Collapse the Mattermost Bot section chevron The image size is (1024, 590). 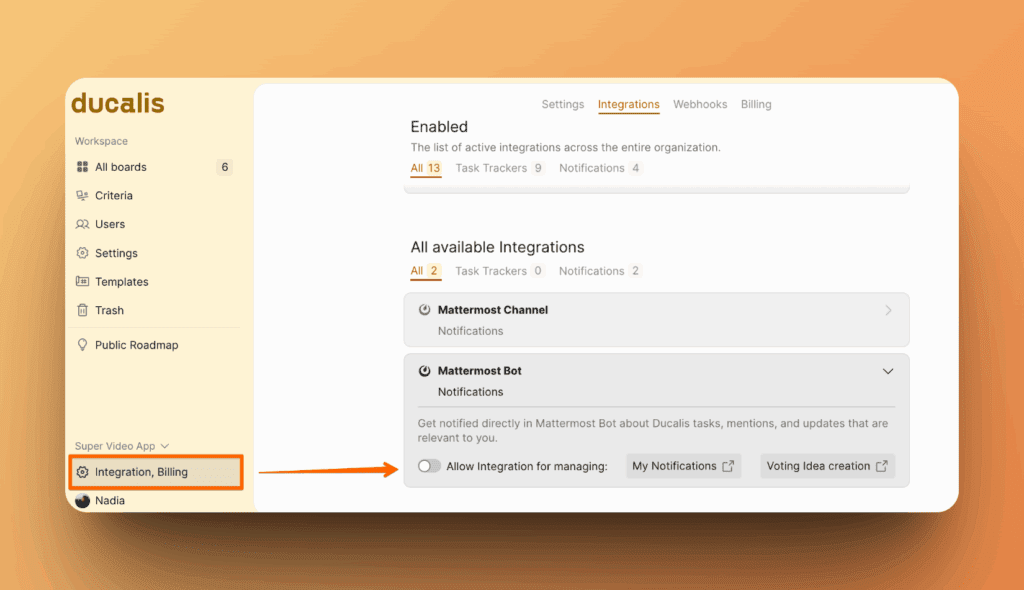[888, 371]
